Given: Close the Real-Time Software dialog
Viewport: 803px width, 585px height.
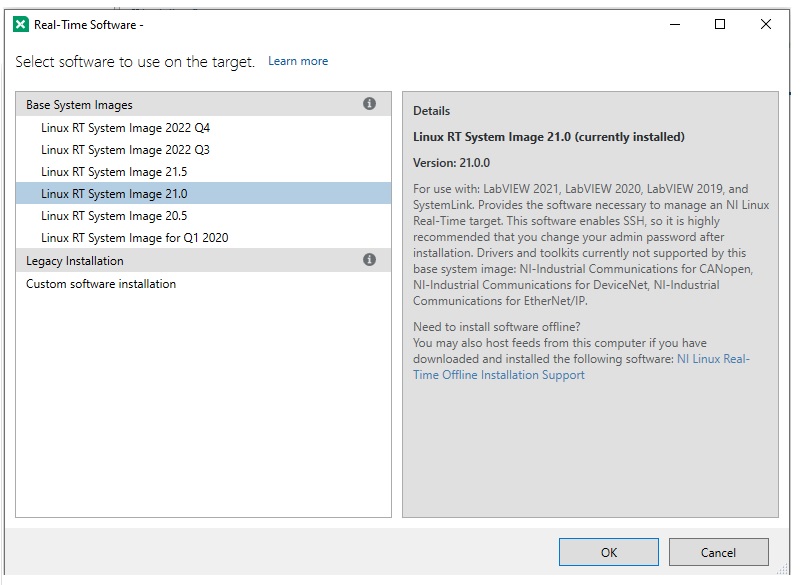Looking at the screenshot, I should click(x=767, y=25).
